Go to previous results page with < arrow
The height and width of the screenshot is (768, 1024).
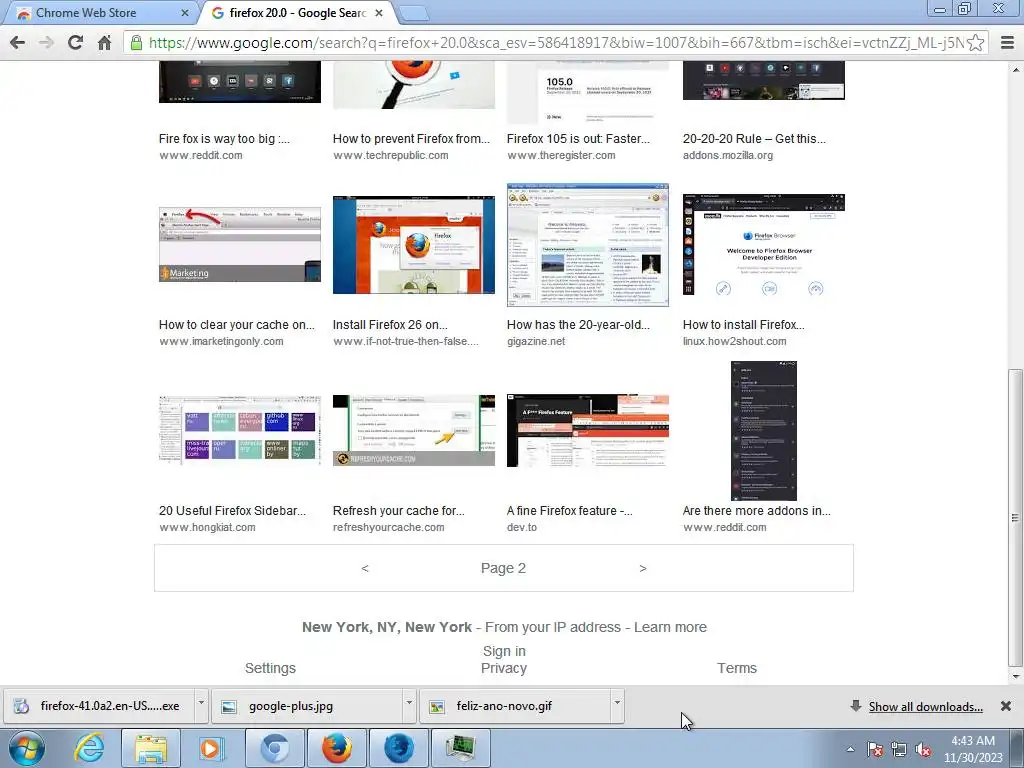tap(365, 568)
